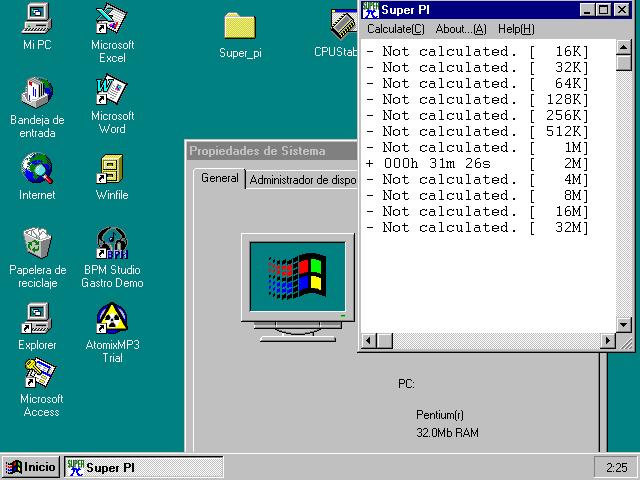Click the 32K Not calculated row

click(x=477, y=67)
